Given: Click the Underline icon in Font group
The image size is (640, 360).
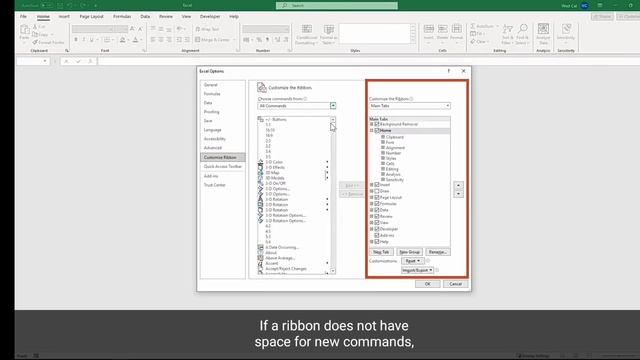Looking at the screenshot, I should click(x=91, y=40).
